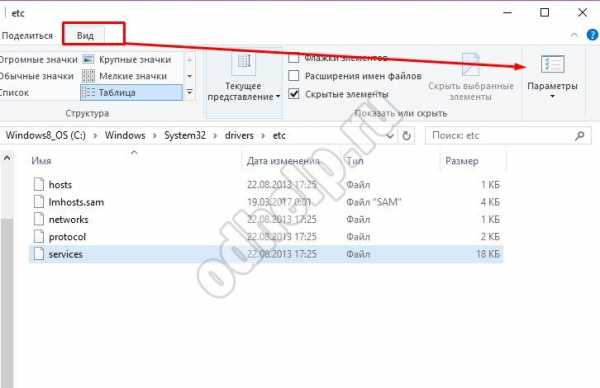Navigate to System32 in breadcrumb
Image resolution: width=600 pixels, height=388 pixels.
[x=185, y=135]
